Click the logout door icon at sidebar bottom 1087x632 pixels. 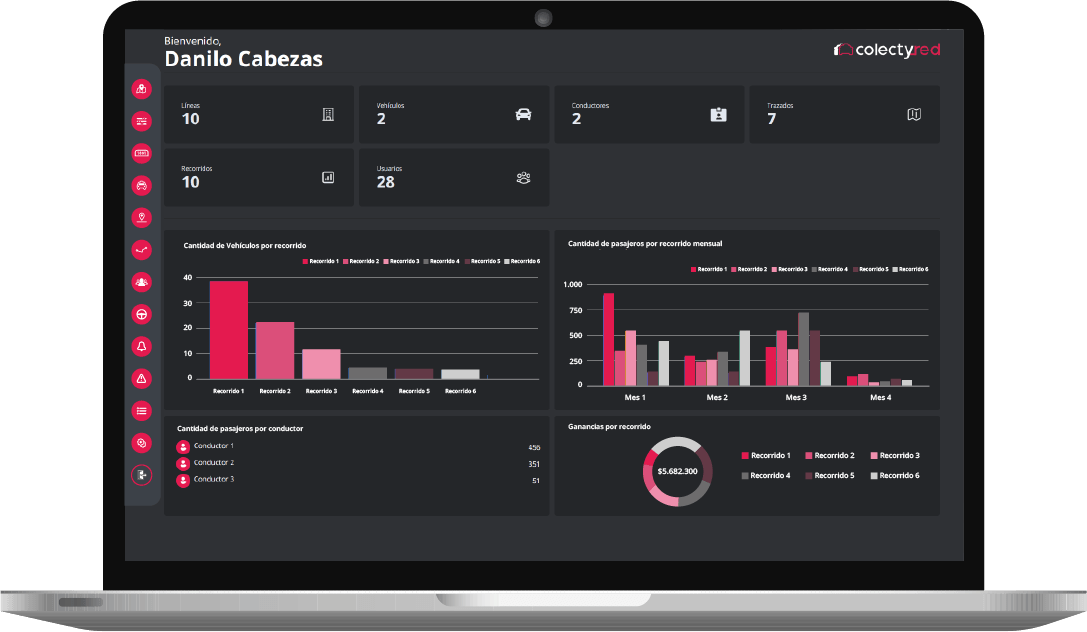(141, 475)
